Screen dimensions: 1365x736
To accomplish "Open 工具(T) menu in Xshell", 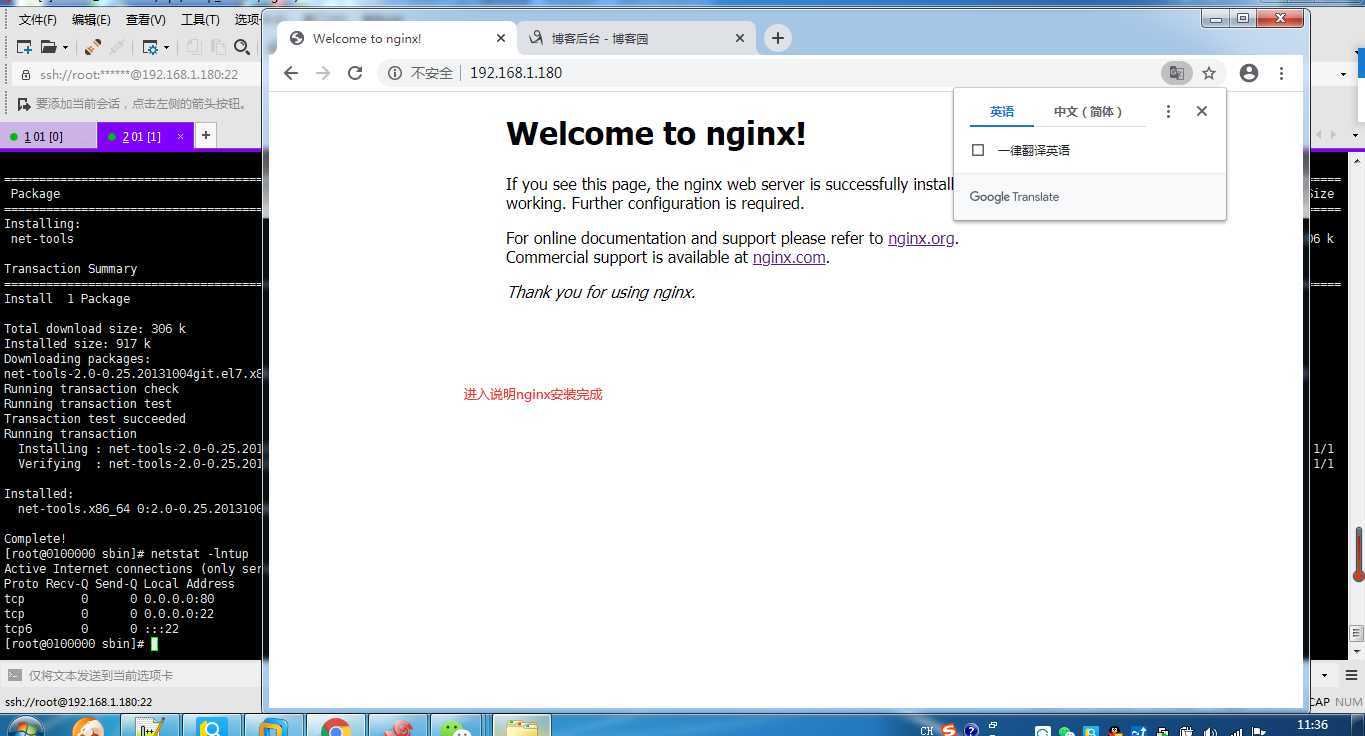I will click(199, 20).
